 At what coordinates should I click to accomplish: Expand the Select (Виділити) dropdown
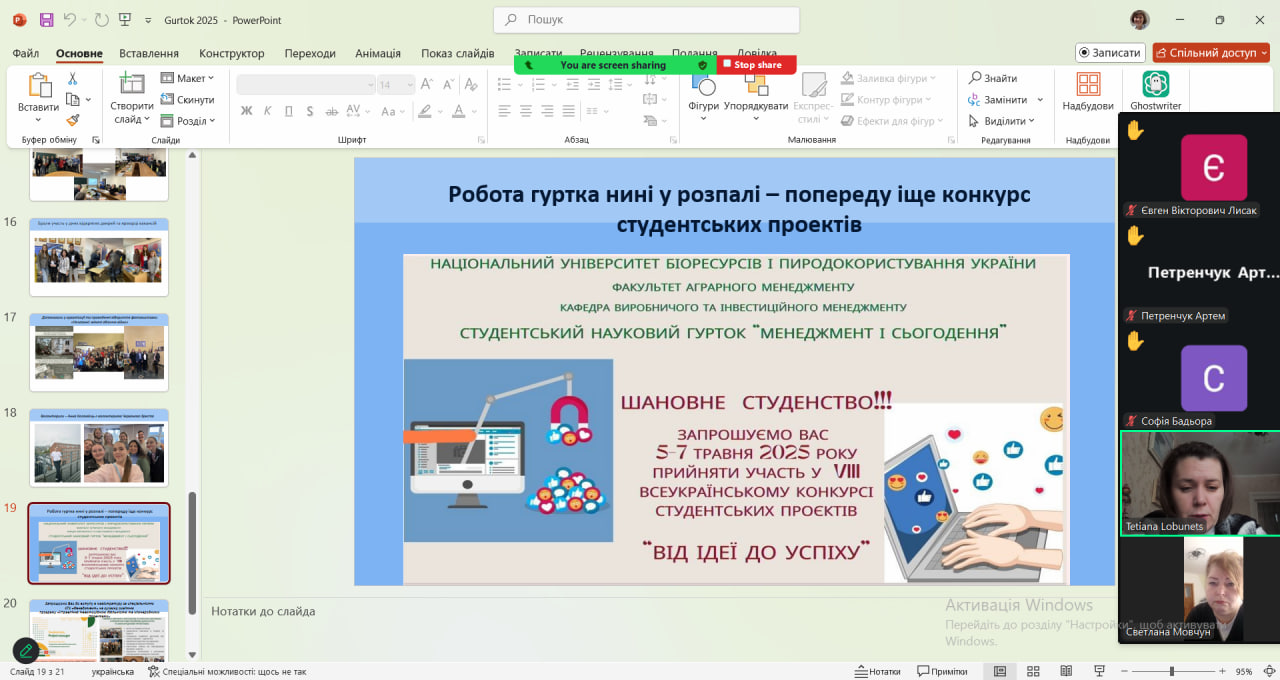[1003, 121]
